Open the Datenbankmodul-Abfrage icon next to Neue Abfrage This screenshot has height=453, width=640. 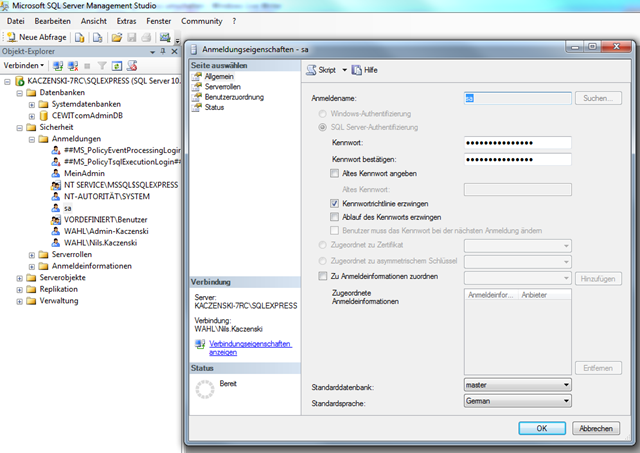(x=80, y=38)
